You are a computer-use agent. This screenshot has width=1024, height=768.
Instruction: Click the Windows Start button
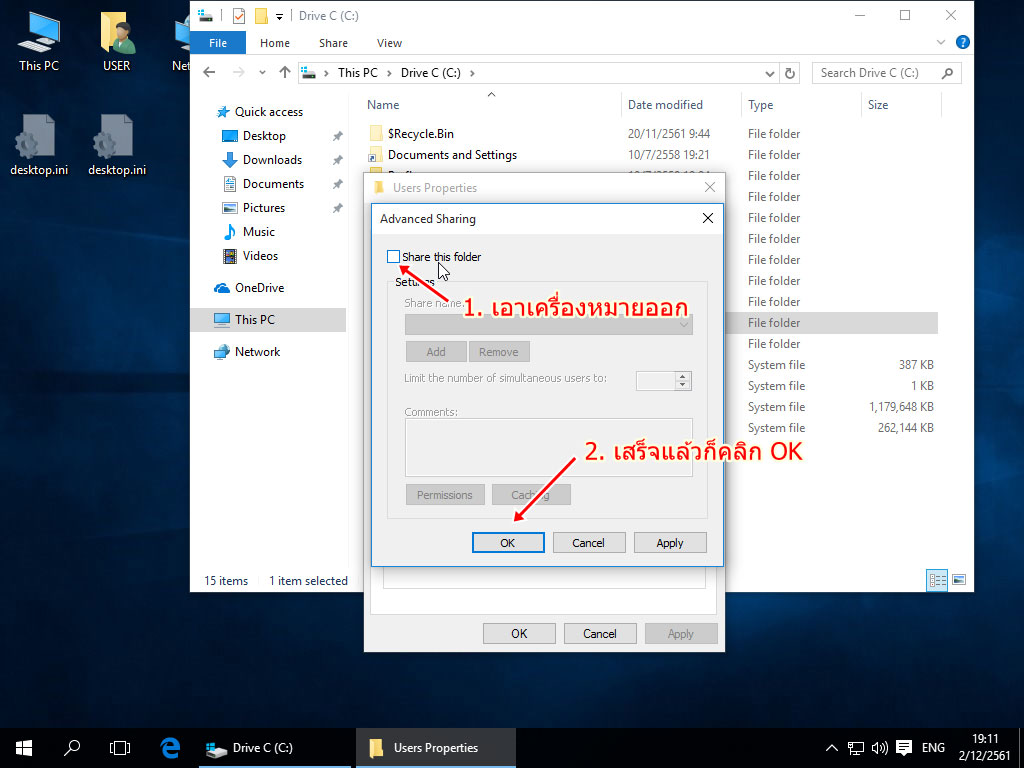24,747
